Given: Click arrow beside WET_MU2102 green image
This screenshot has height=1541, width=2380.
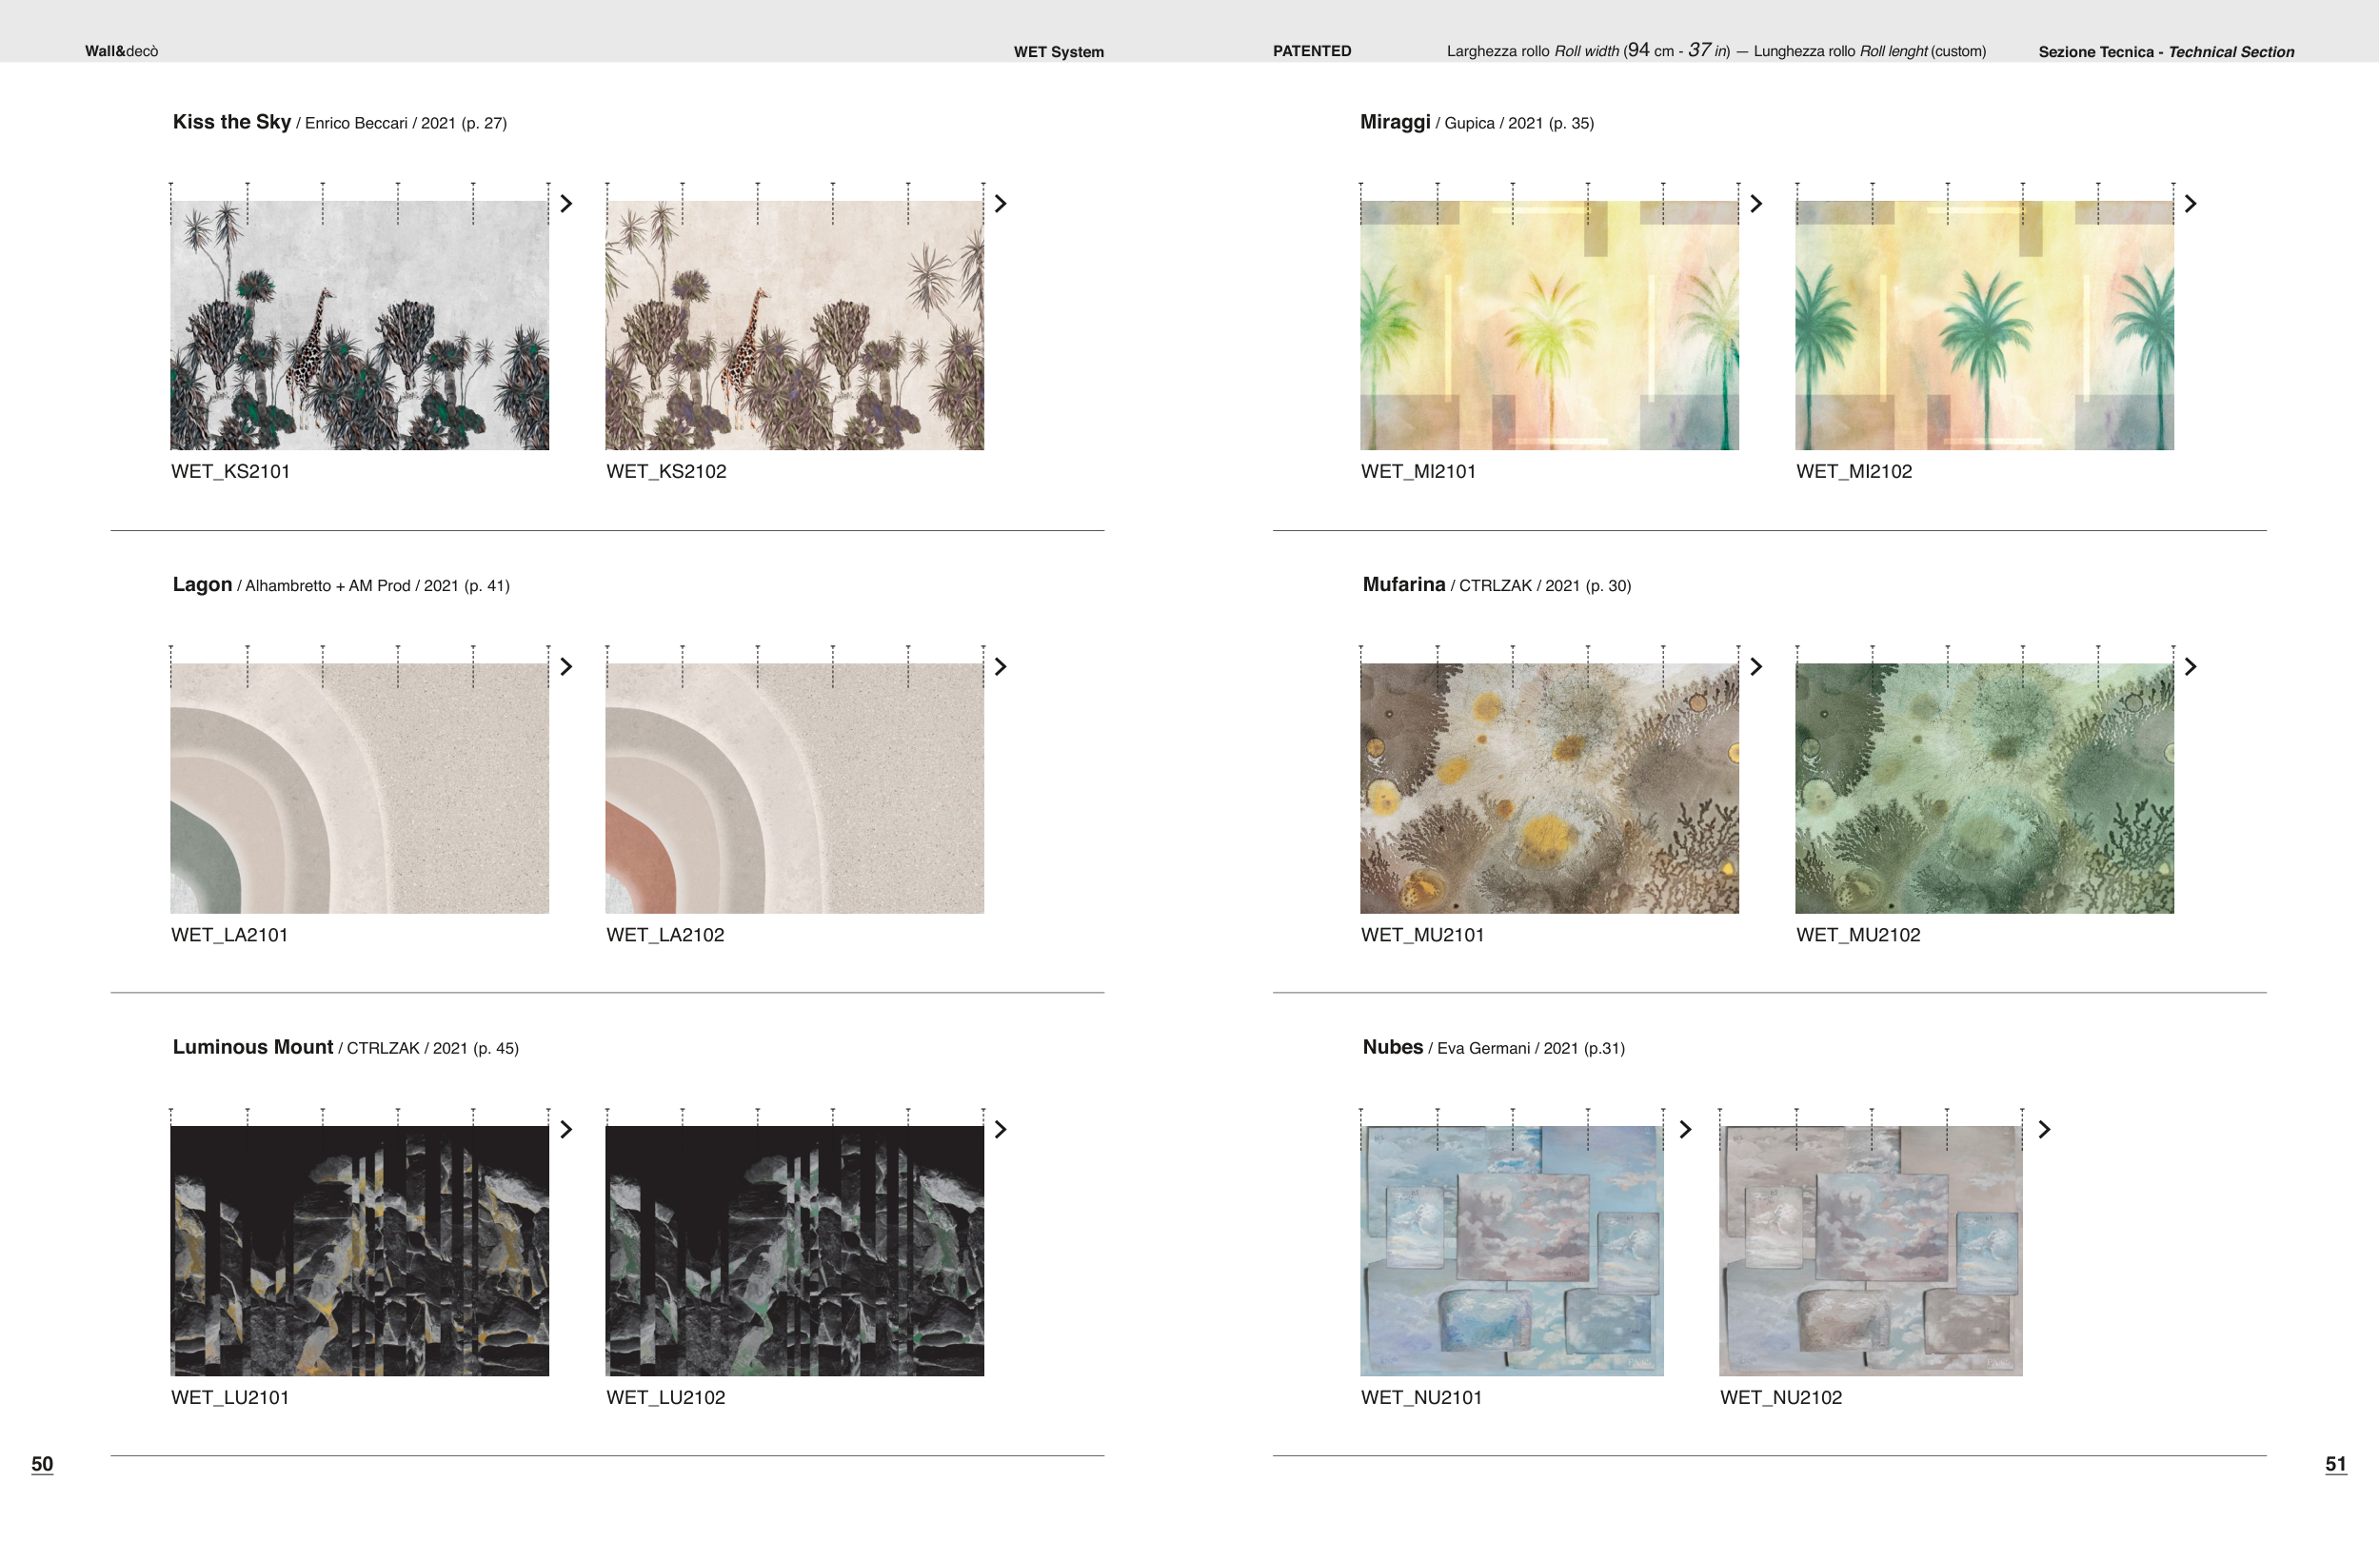Looking at the screenshot, I should [2190, 667].
